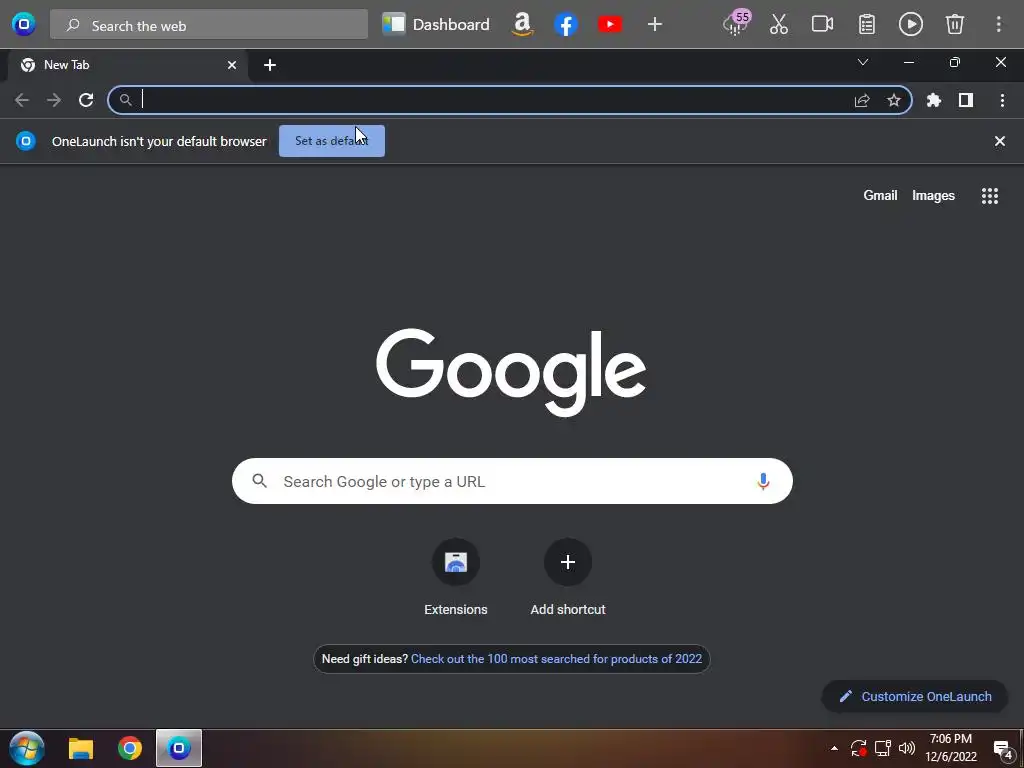Open the Extensions shortcut tile
The height and width of the screenshot is (768, 1024).
[456, 577]
